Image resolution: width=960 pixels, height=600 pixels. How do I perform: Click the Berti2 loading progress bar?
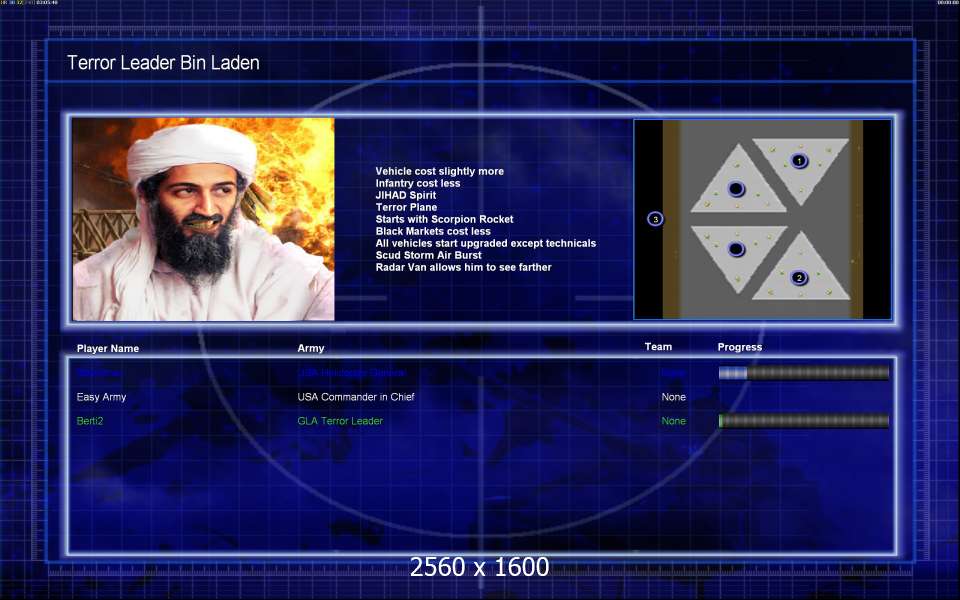pyautogui.click(x=804, y=421)
